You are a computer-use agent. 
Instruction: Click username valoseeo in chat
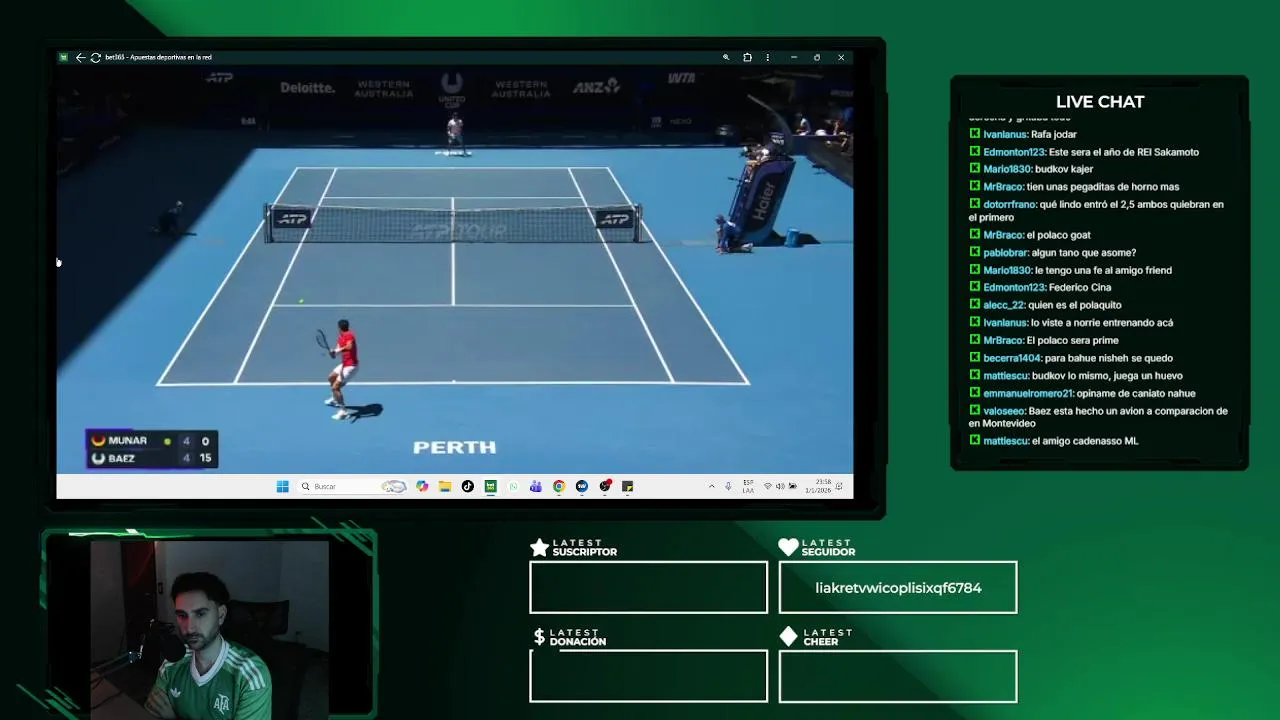[x=1004, y=410]
